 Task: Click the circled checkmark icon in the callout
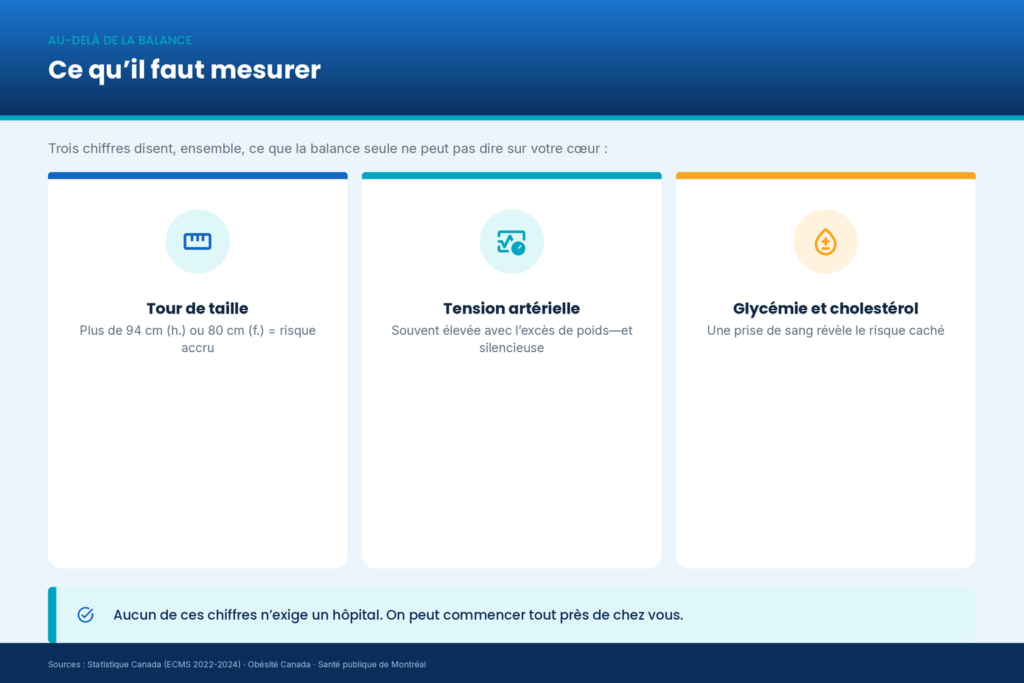click(86, 614)
